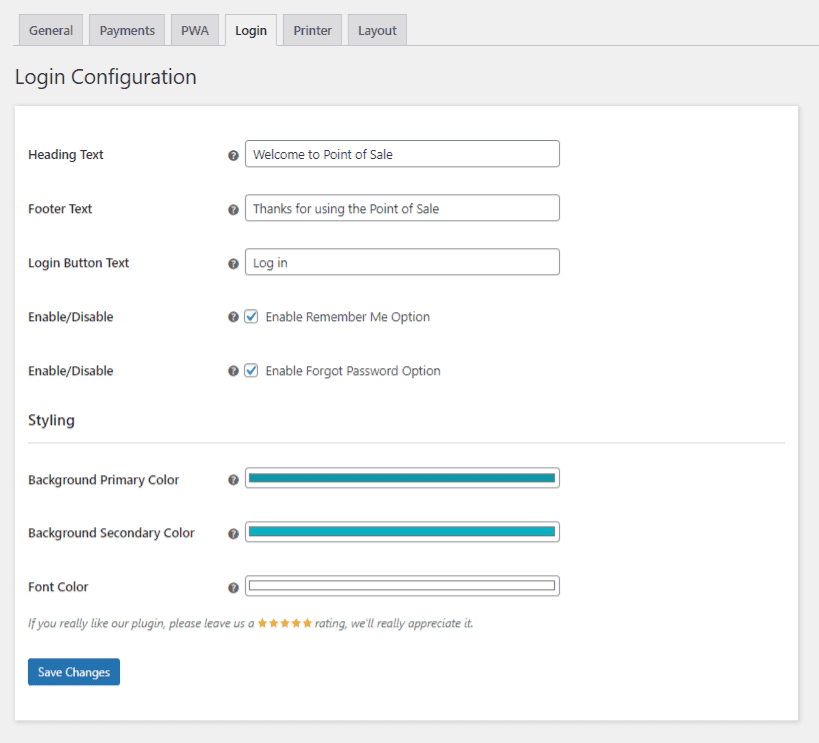
Task: Click the Heading Text help icon
Action: point(233,155)
